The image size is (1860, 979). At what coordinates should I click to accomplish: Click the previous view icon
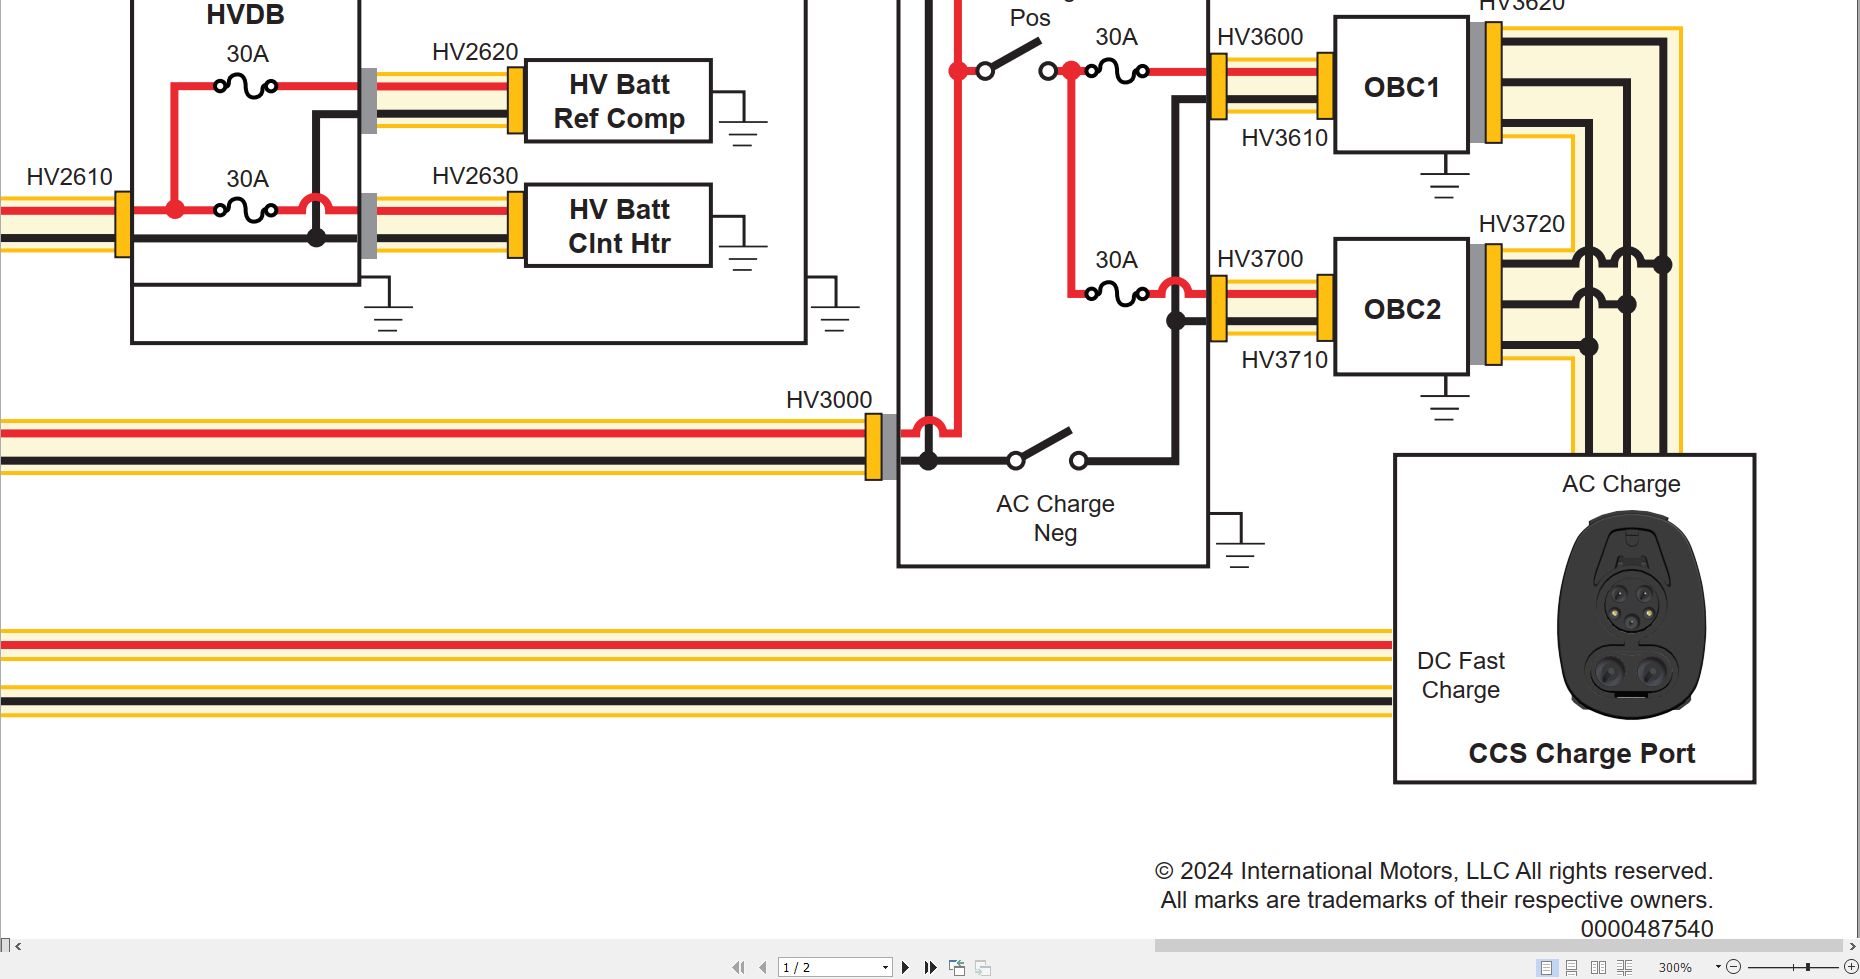coord(957,967)
